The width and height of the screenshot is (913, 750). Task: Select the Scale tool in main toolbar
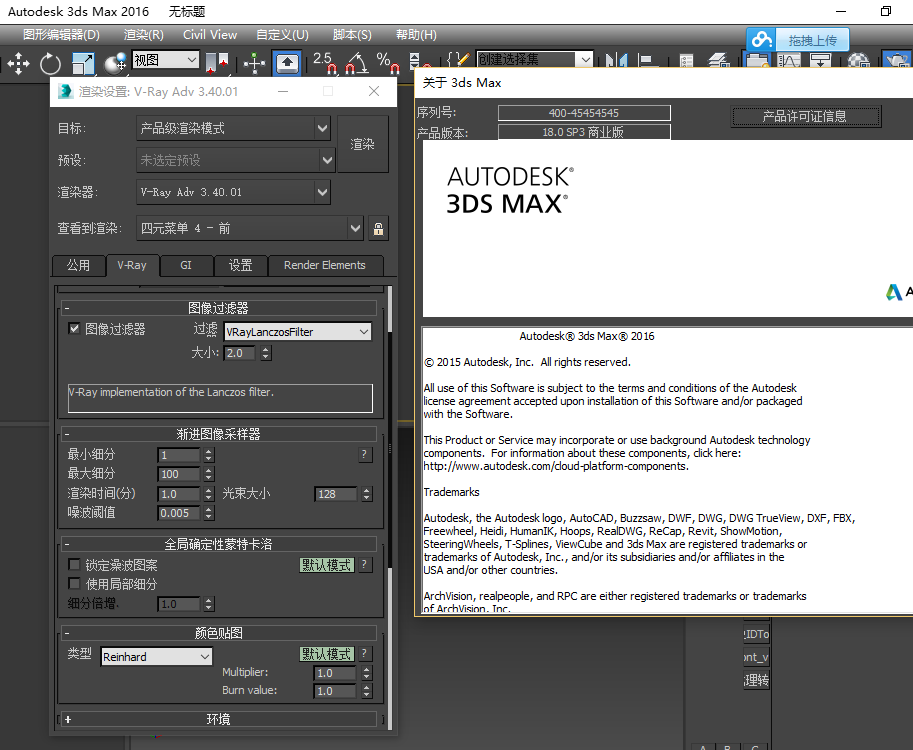[x=83, y=63]
